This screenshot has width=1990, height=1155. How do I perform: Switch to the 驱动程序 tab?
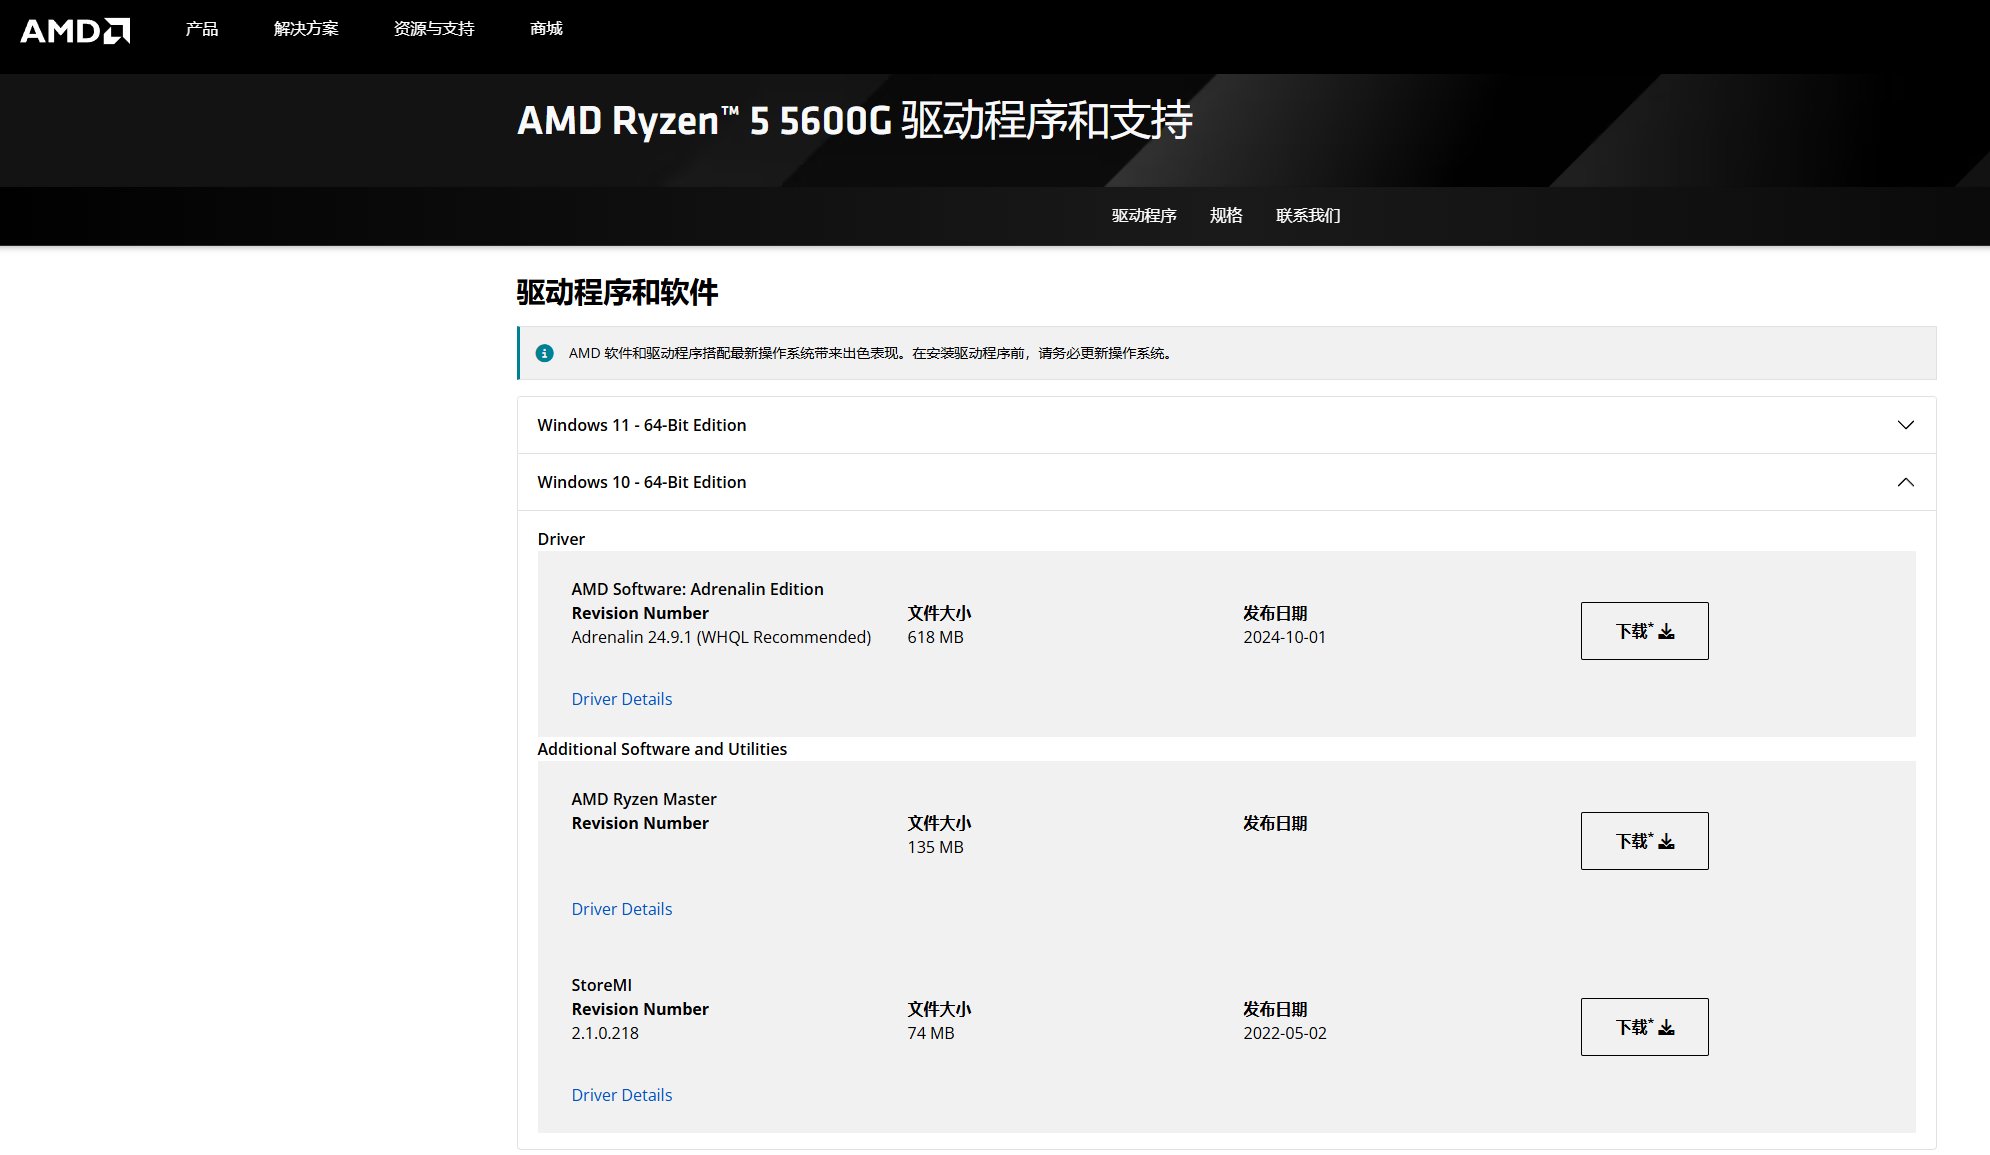tap(1144, 216)
